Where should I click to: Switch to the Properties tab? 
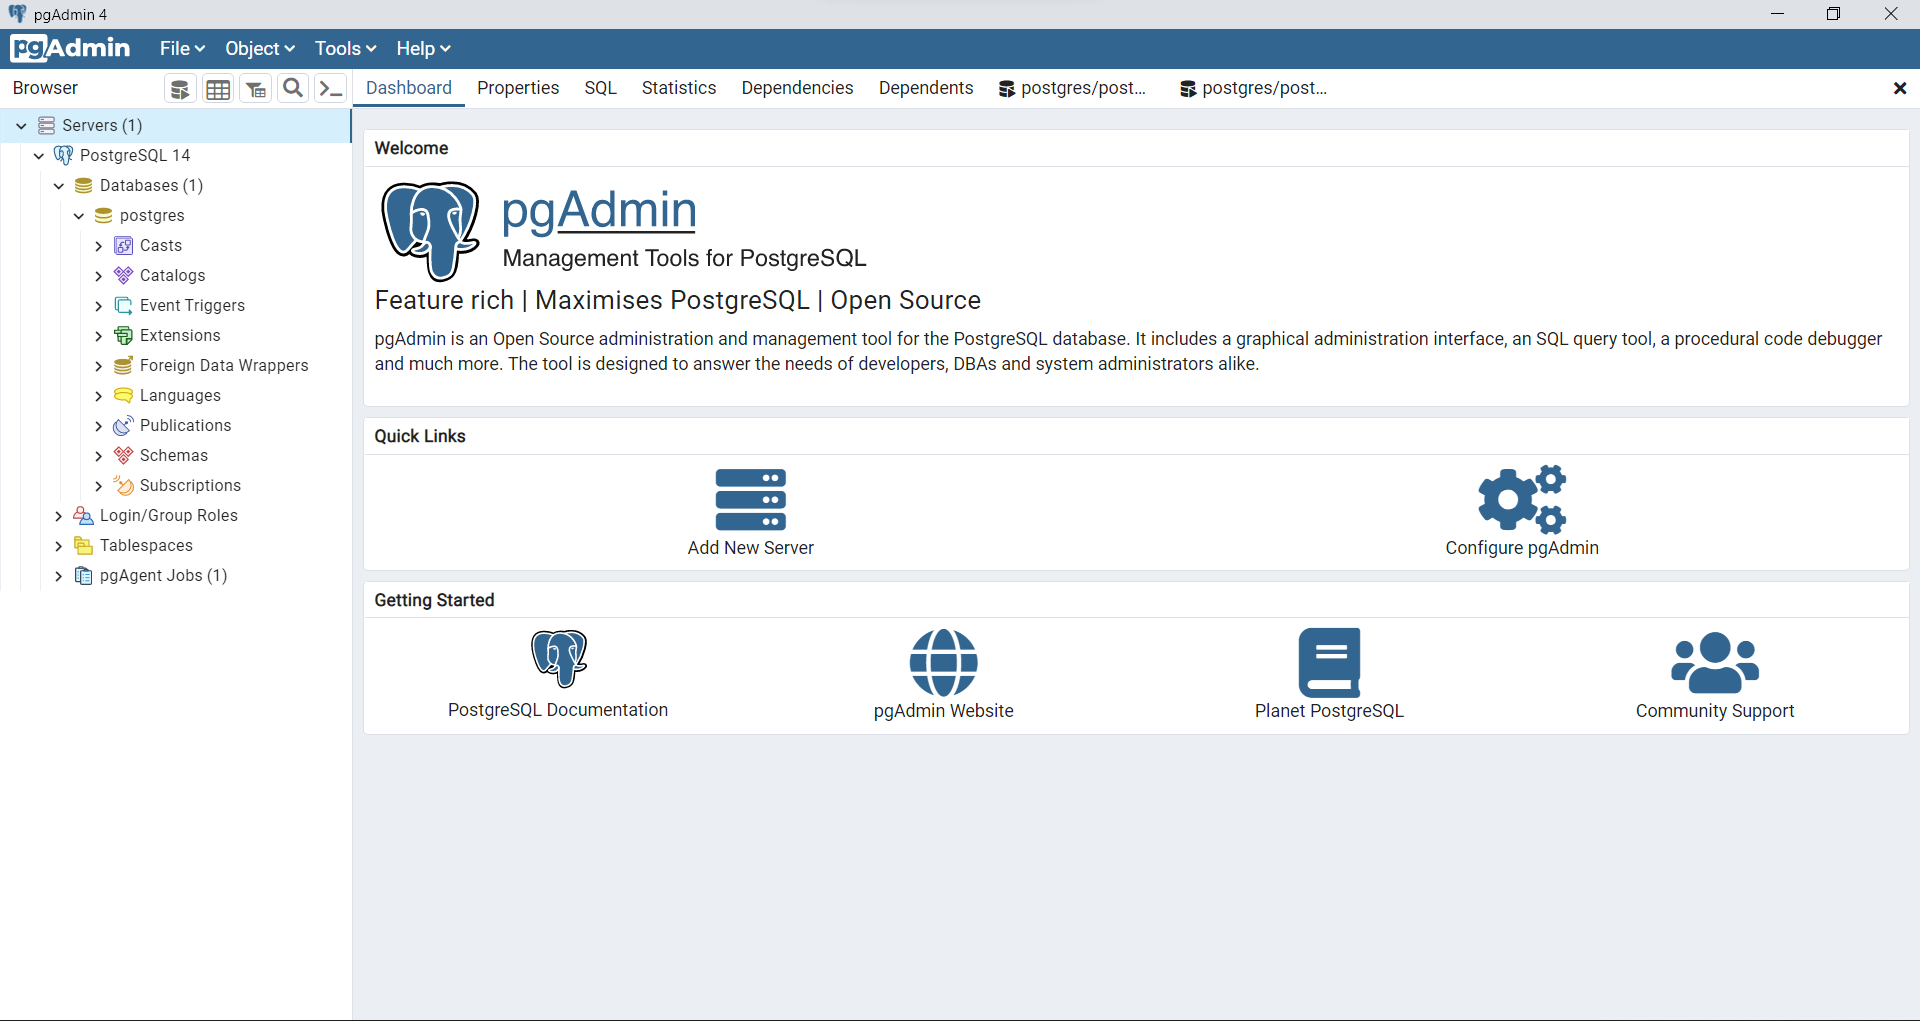coord(518,88)
